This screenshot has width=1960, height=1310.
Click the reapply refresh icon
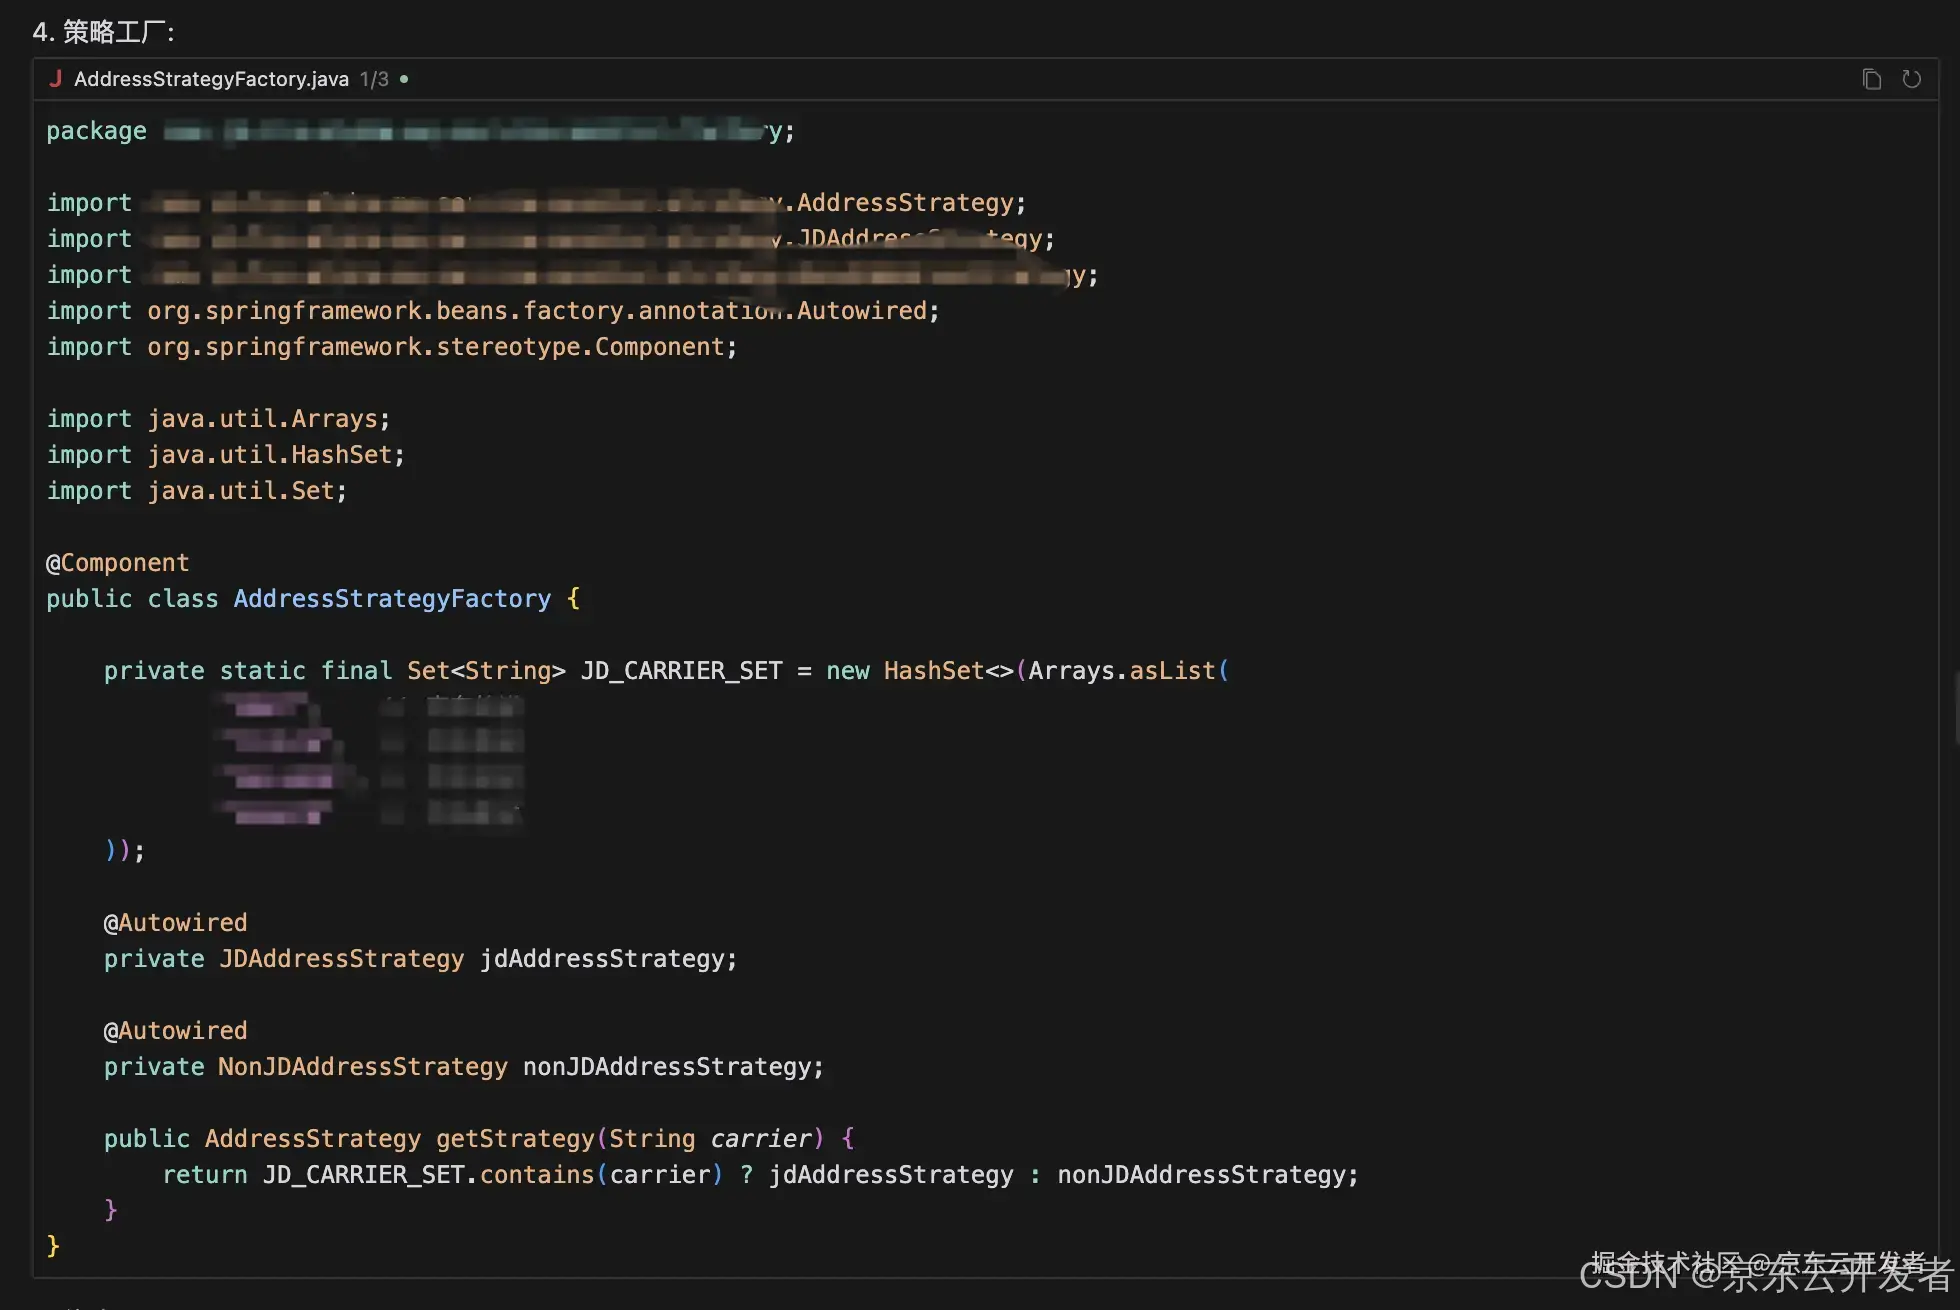(1911, 79)
